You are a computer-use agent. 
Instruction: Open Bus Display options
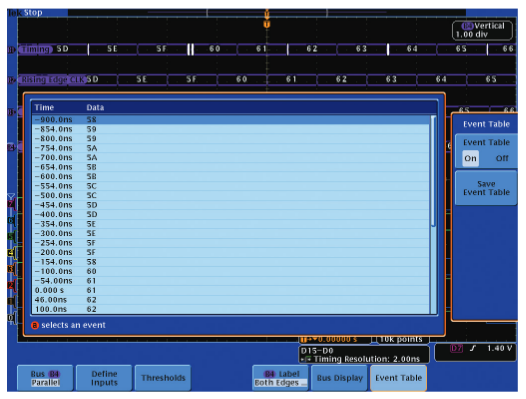[339, 378]
